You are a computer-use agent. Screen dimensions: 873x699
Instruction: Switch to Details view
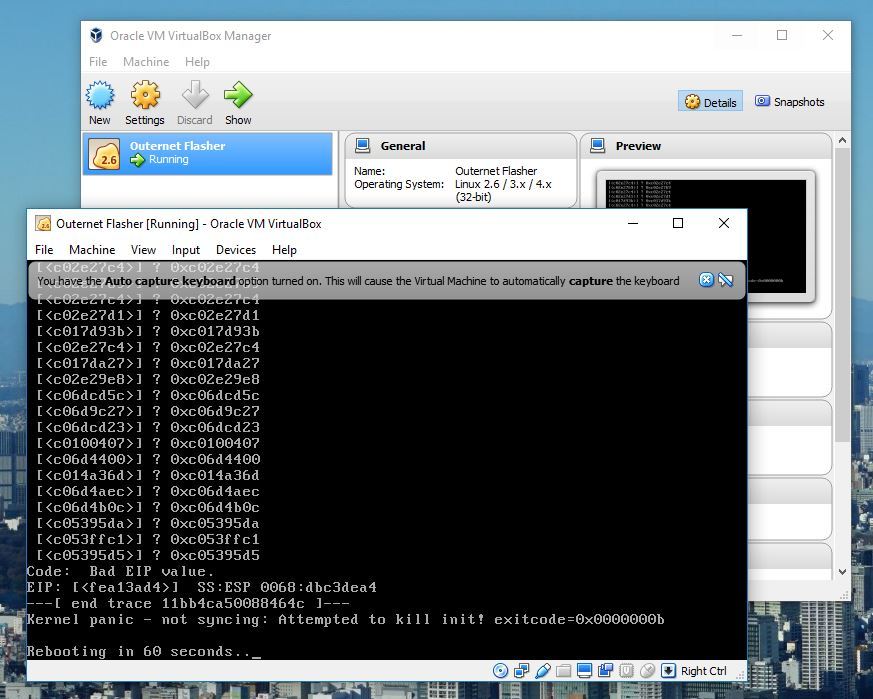pyautogui.click(x=710, y=102)
